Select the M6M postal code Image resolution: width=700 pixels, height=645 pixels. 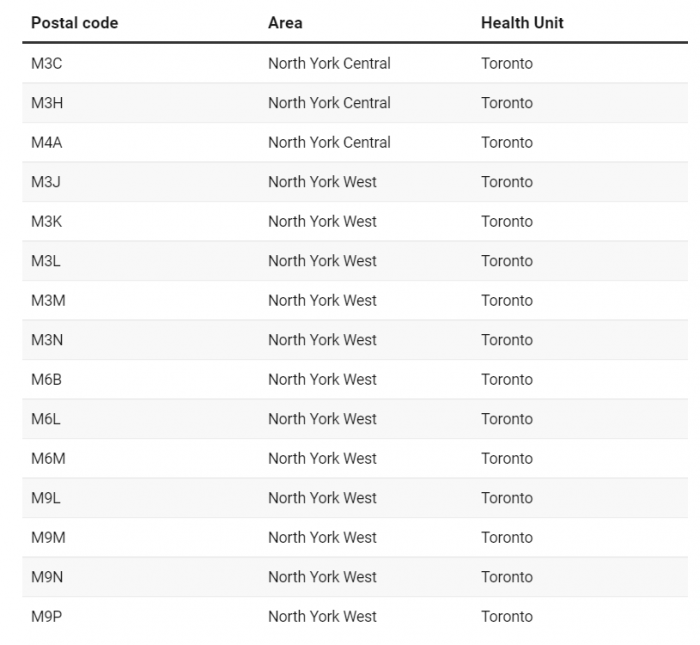tap(48, 458)
